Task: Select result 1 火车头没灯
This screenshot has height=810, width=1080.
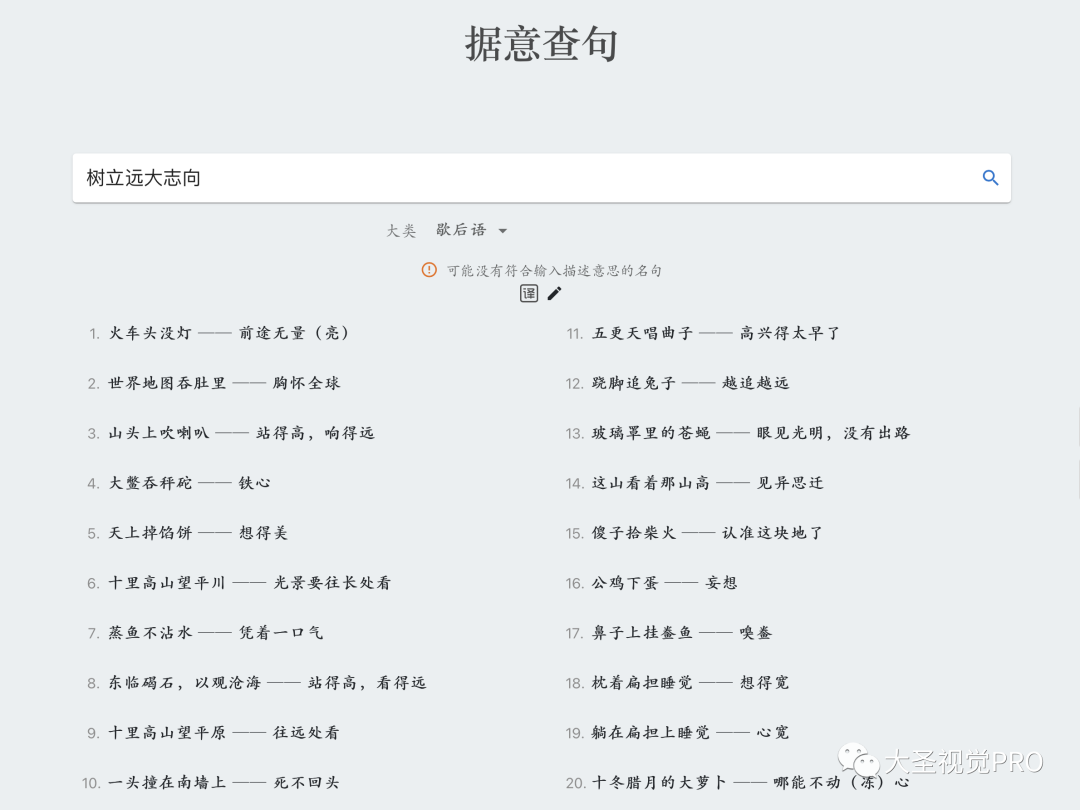Action: tap(229, 333)
